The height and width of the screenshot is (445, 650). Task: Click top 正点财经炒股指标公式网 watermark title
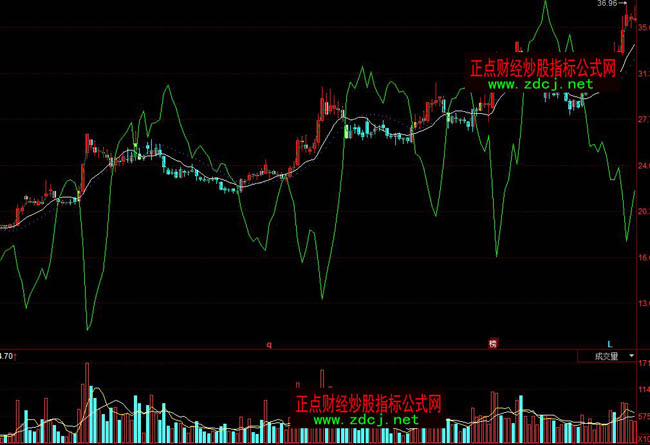click(x=542, y=67)
